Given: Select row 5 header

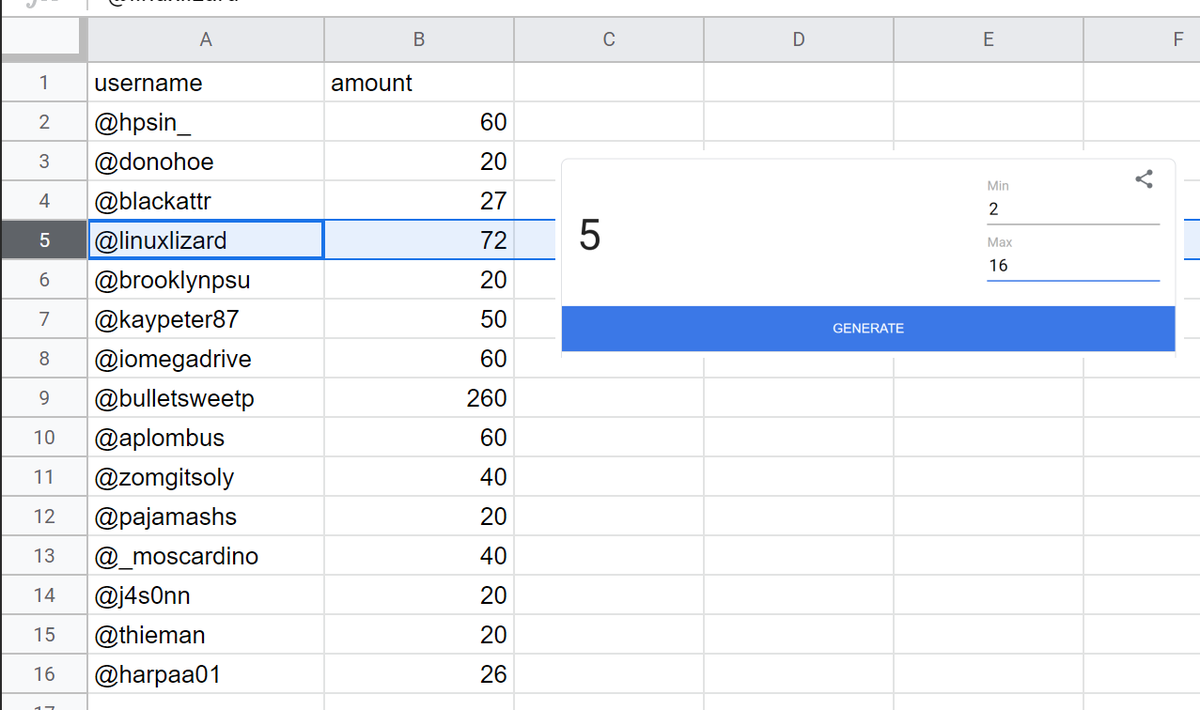Looking at the screenshot, I should click(x=44, y=241).
